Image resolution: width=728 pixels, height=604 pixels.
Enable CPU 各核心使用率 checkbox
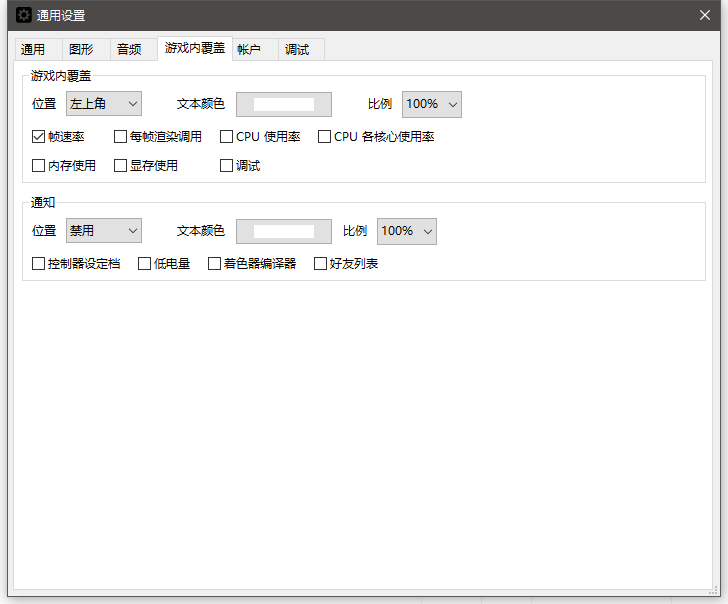click(325, 137)
